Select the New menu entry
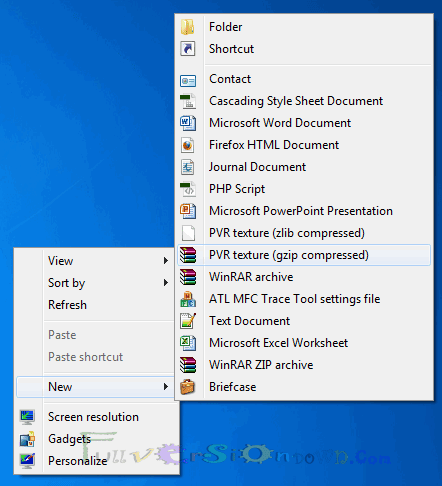The height and width of the screenshot is (486, 442). (96, 387)
